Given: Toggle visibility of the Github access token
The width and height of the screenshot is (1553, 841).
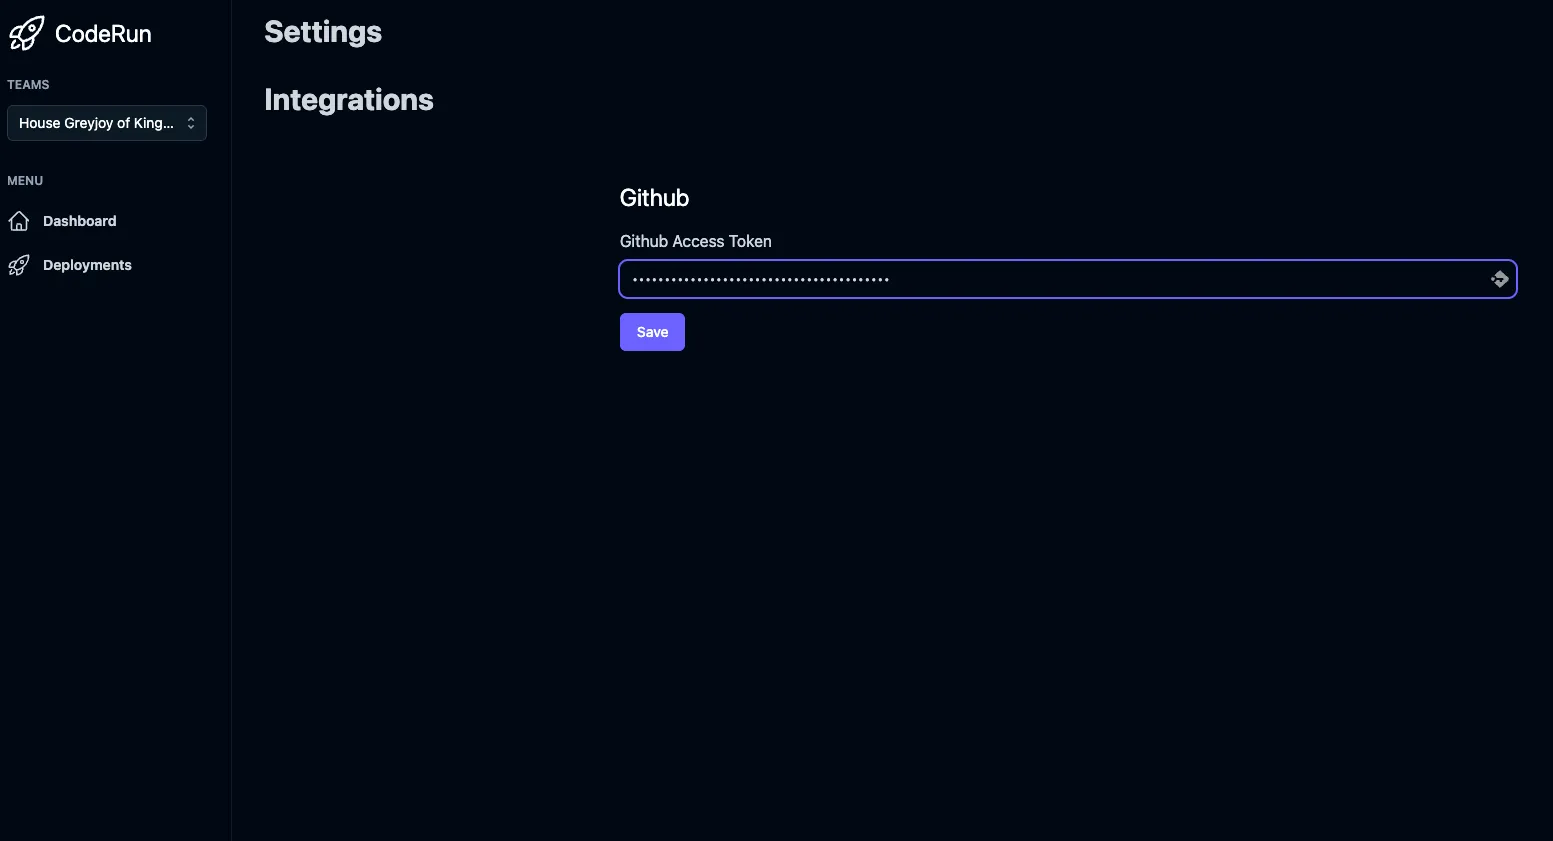Looking at the screenshot, I should [1500, 279].
